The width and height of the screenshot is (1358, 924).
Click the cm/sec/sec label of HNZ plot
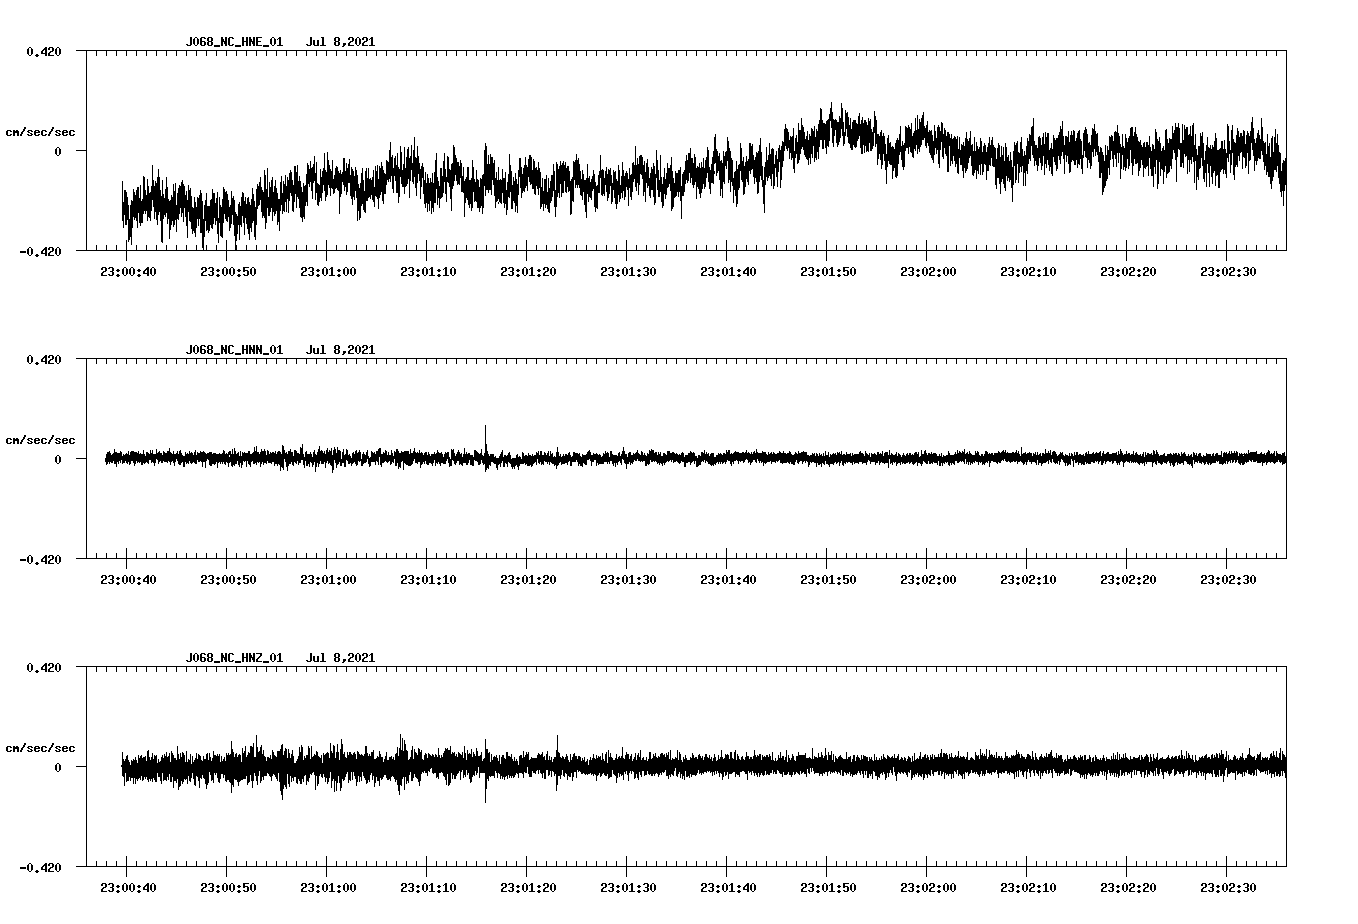tap(40, 748)
